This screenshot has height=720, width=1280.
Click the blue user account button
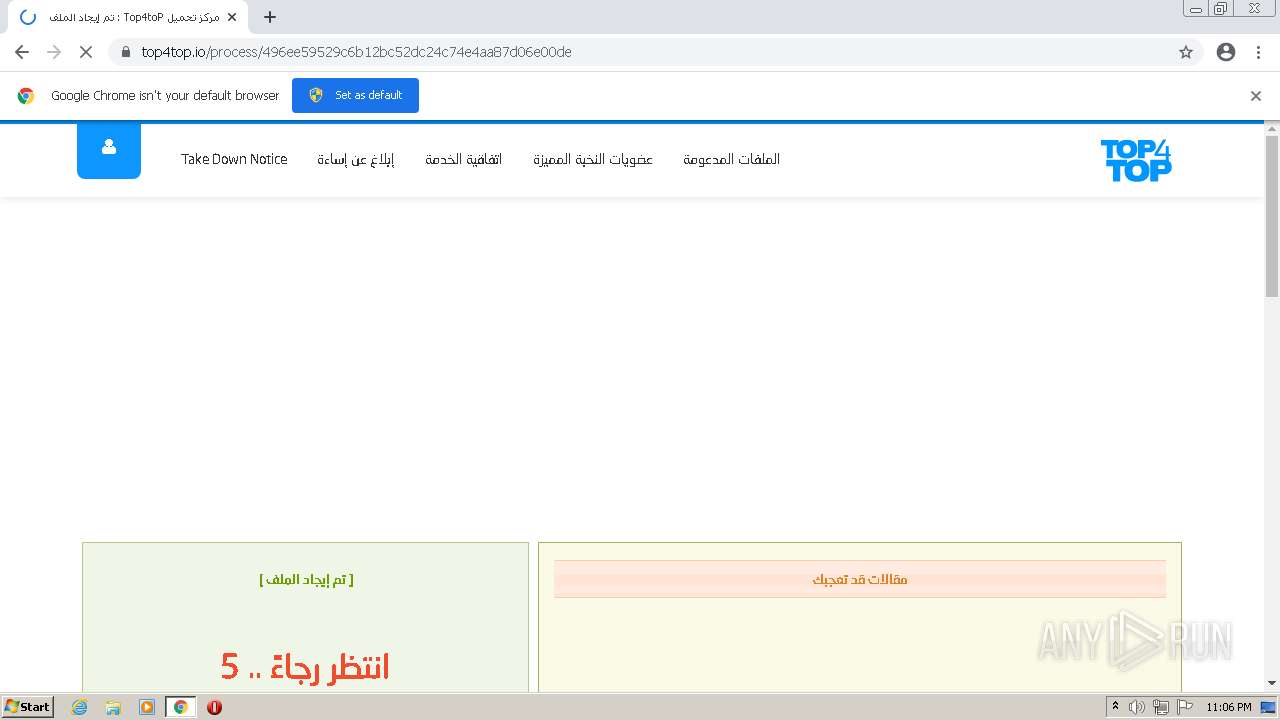coord(109,149)
